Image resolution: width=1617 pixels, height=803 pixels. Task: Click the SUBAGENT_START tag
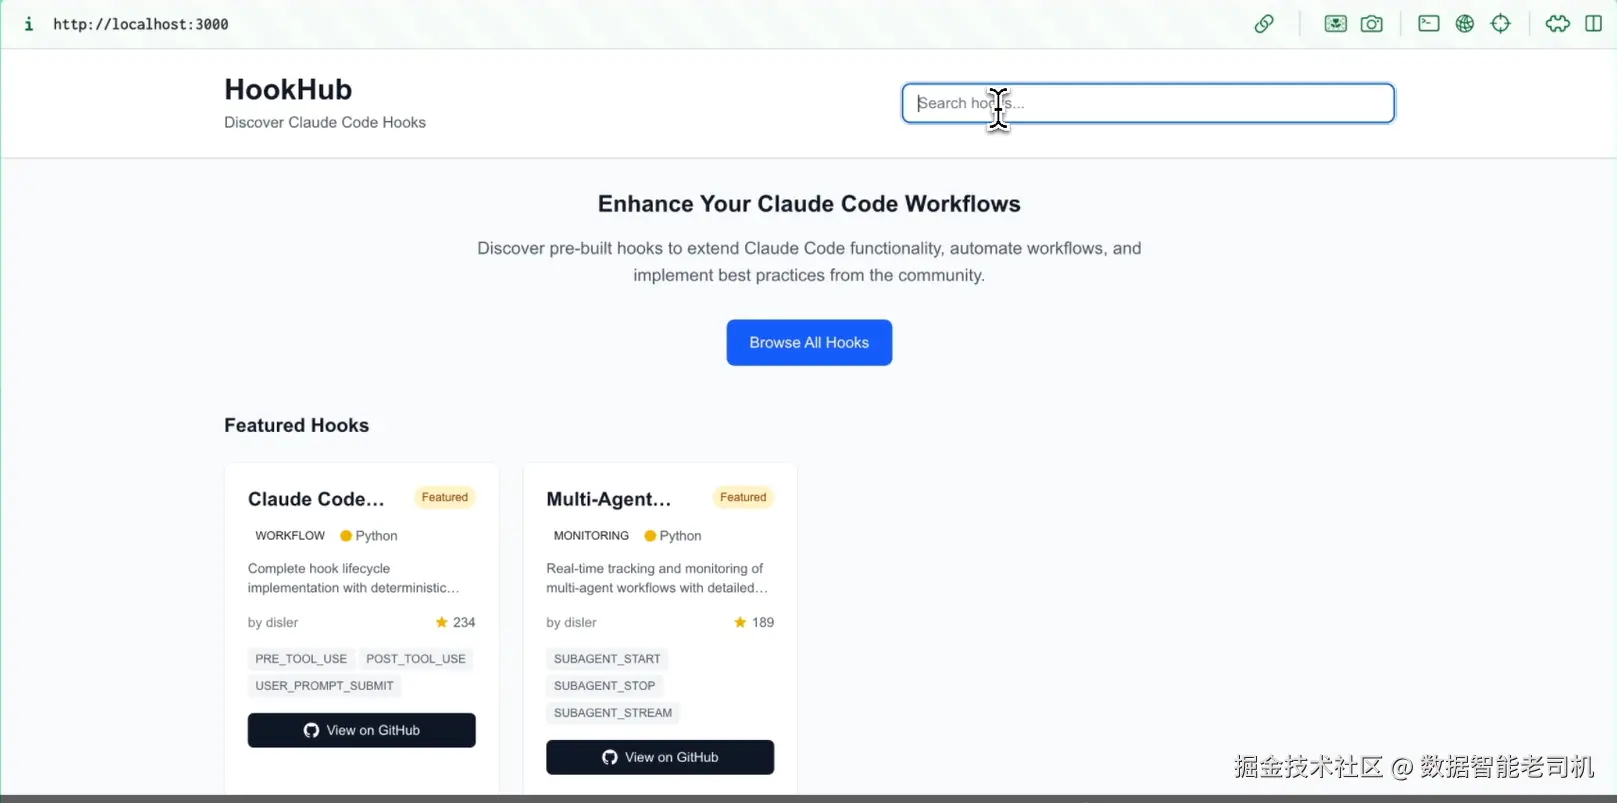click(607, 659)
